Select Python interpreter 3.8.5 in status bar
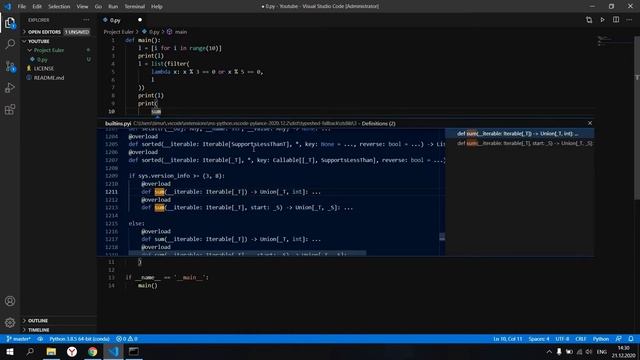The width and height of the screenshot is (640, 360). [80, 339]
